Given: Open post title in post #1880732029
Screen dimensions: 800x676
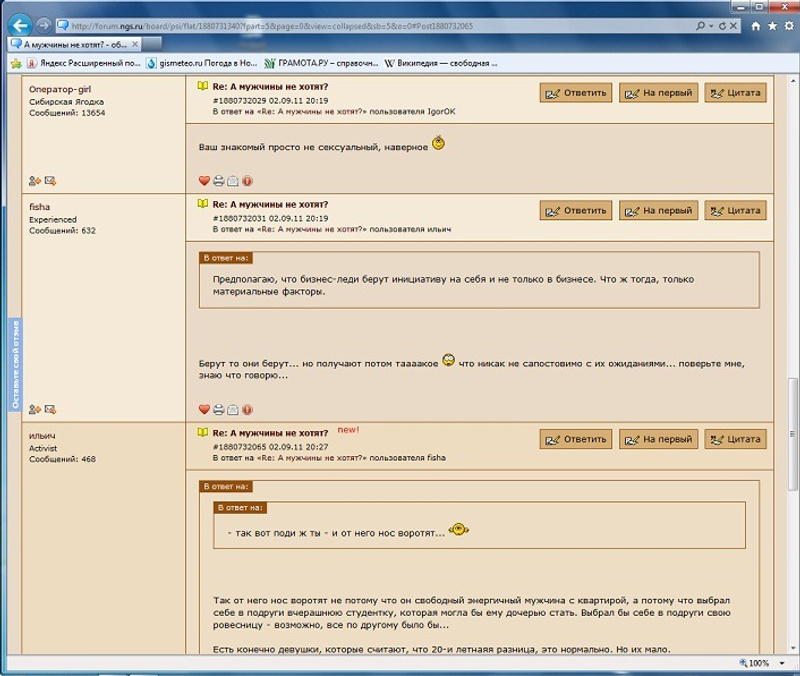Looking at the screenshot, I should (270, 87).
